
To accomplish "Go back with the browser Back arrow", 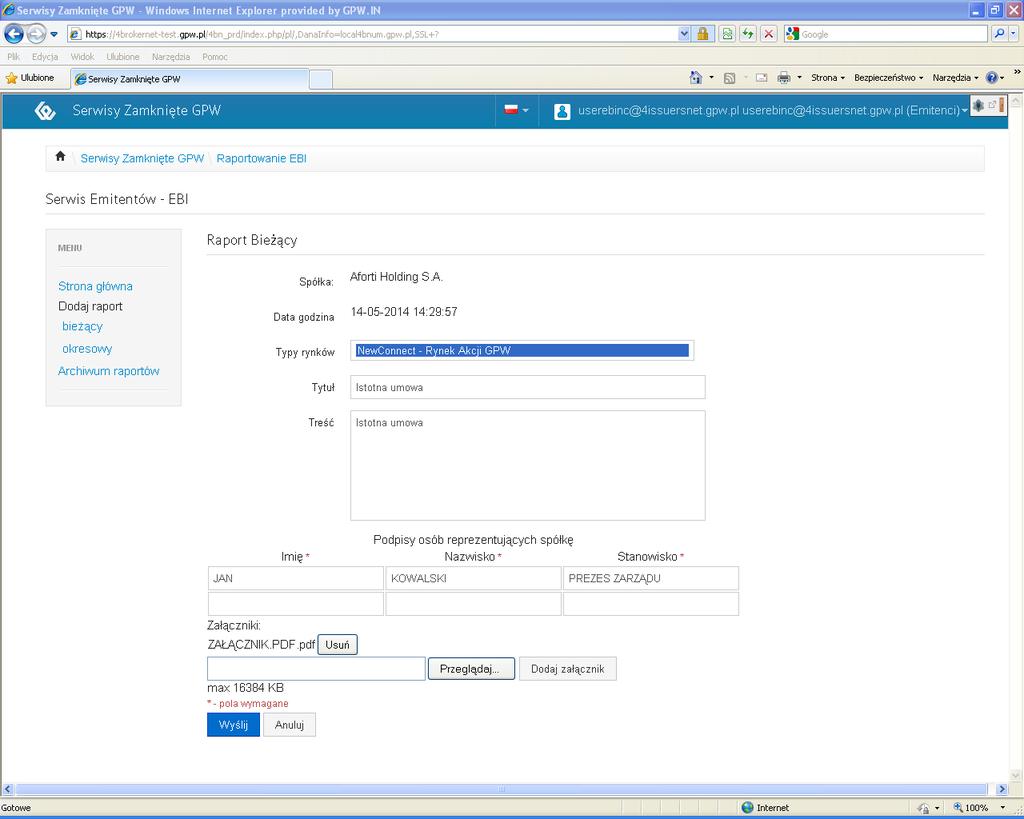I will [x=14, y=34].
